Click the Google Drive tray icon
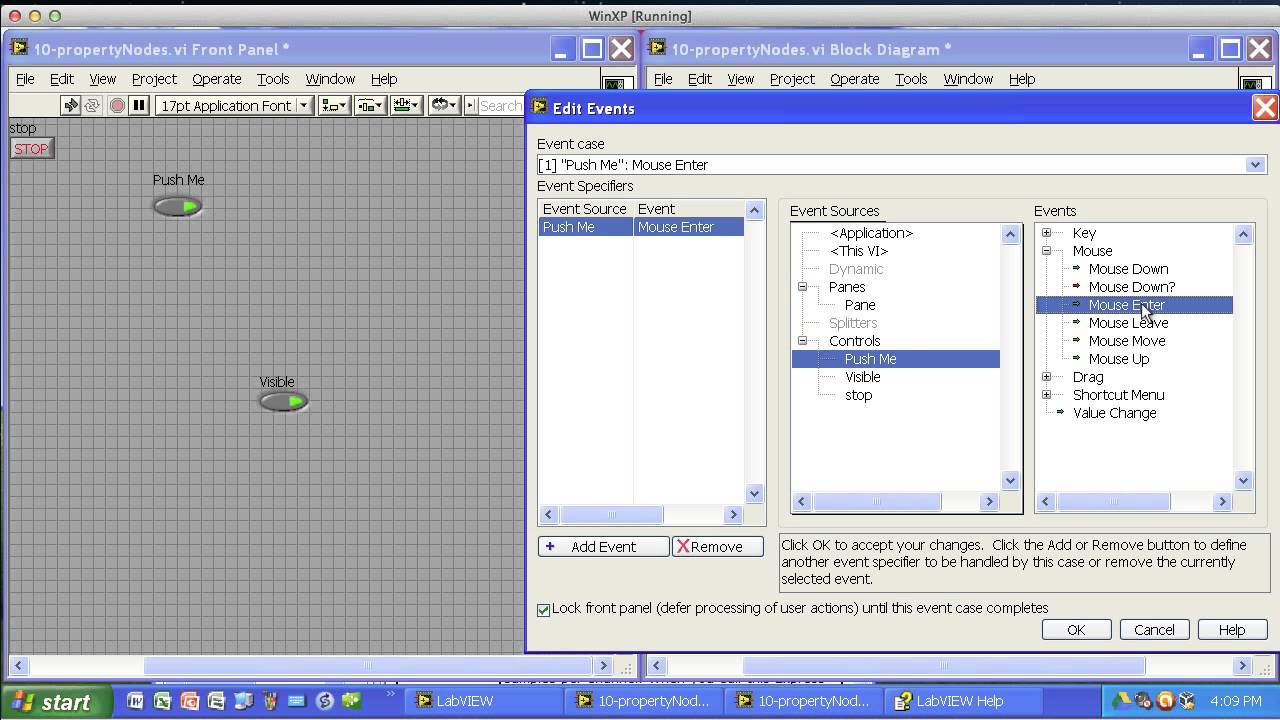Screen dimensions: 1280x720 click(x=1122, y=701)
